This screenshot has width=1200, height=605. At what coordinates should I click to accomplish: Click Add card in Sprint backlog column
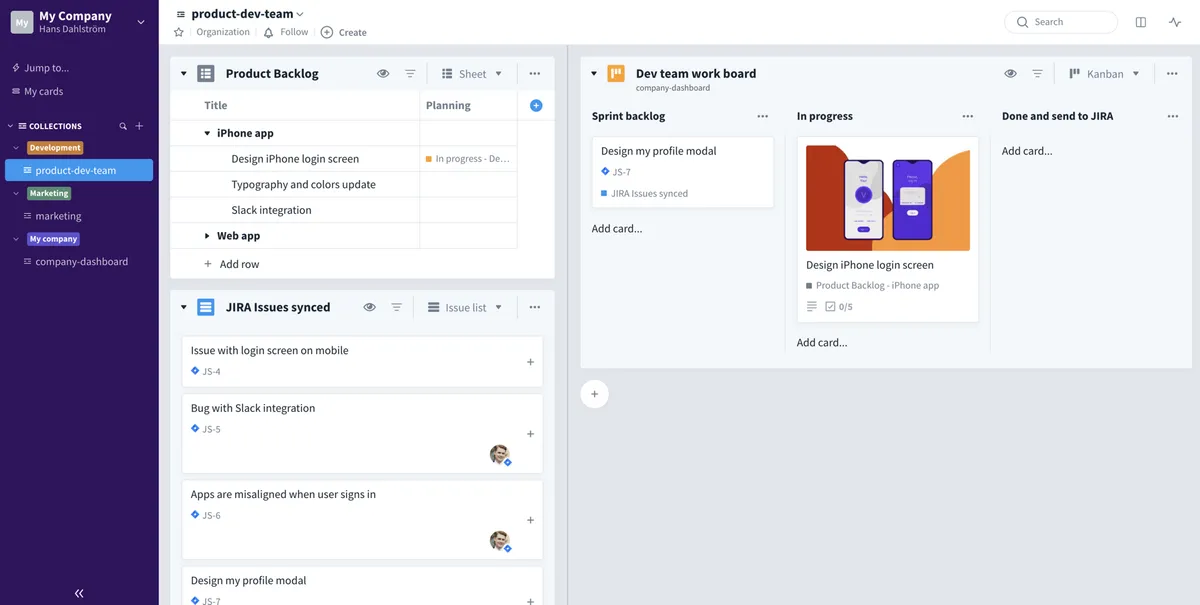[x=617, y=229]
